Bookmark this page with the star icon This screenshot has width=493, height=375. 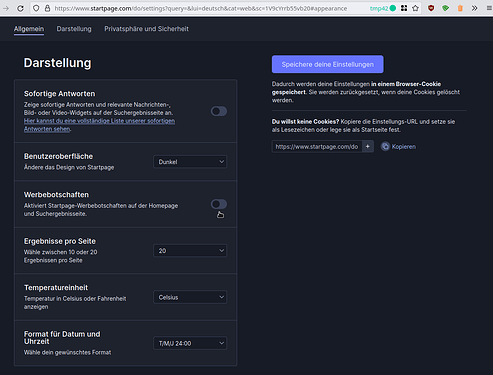[415, 8]
